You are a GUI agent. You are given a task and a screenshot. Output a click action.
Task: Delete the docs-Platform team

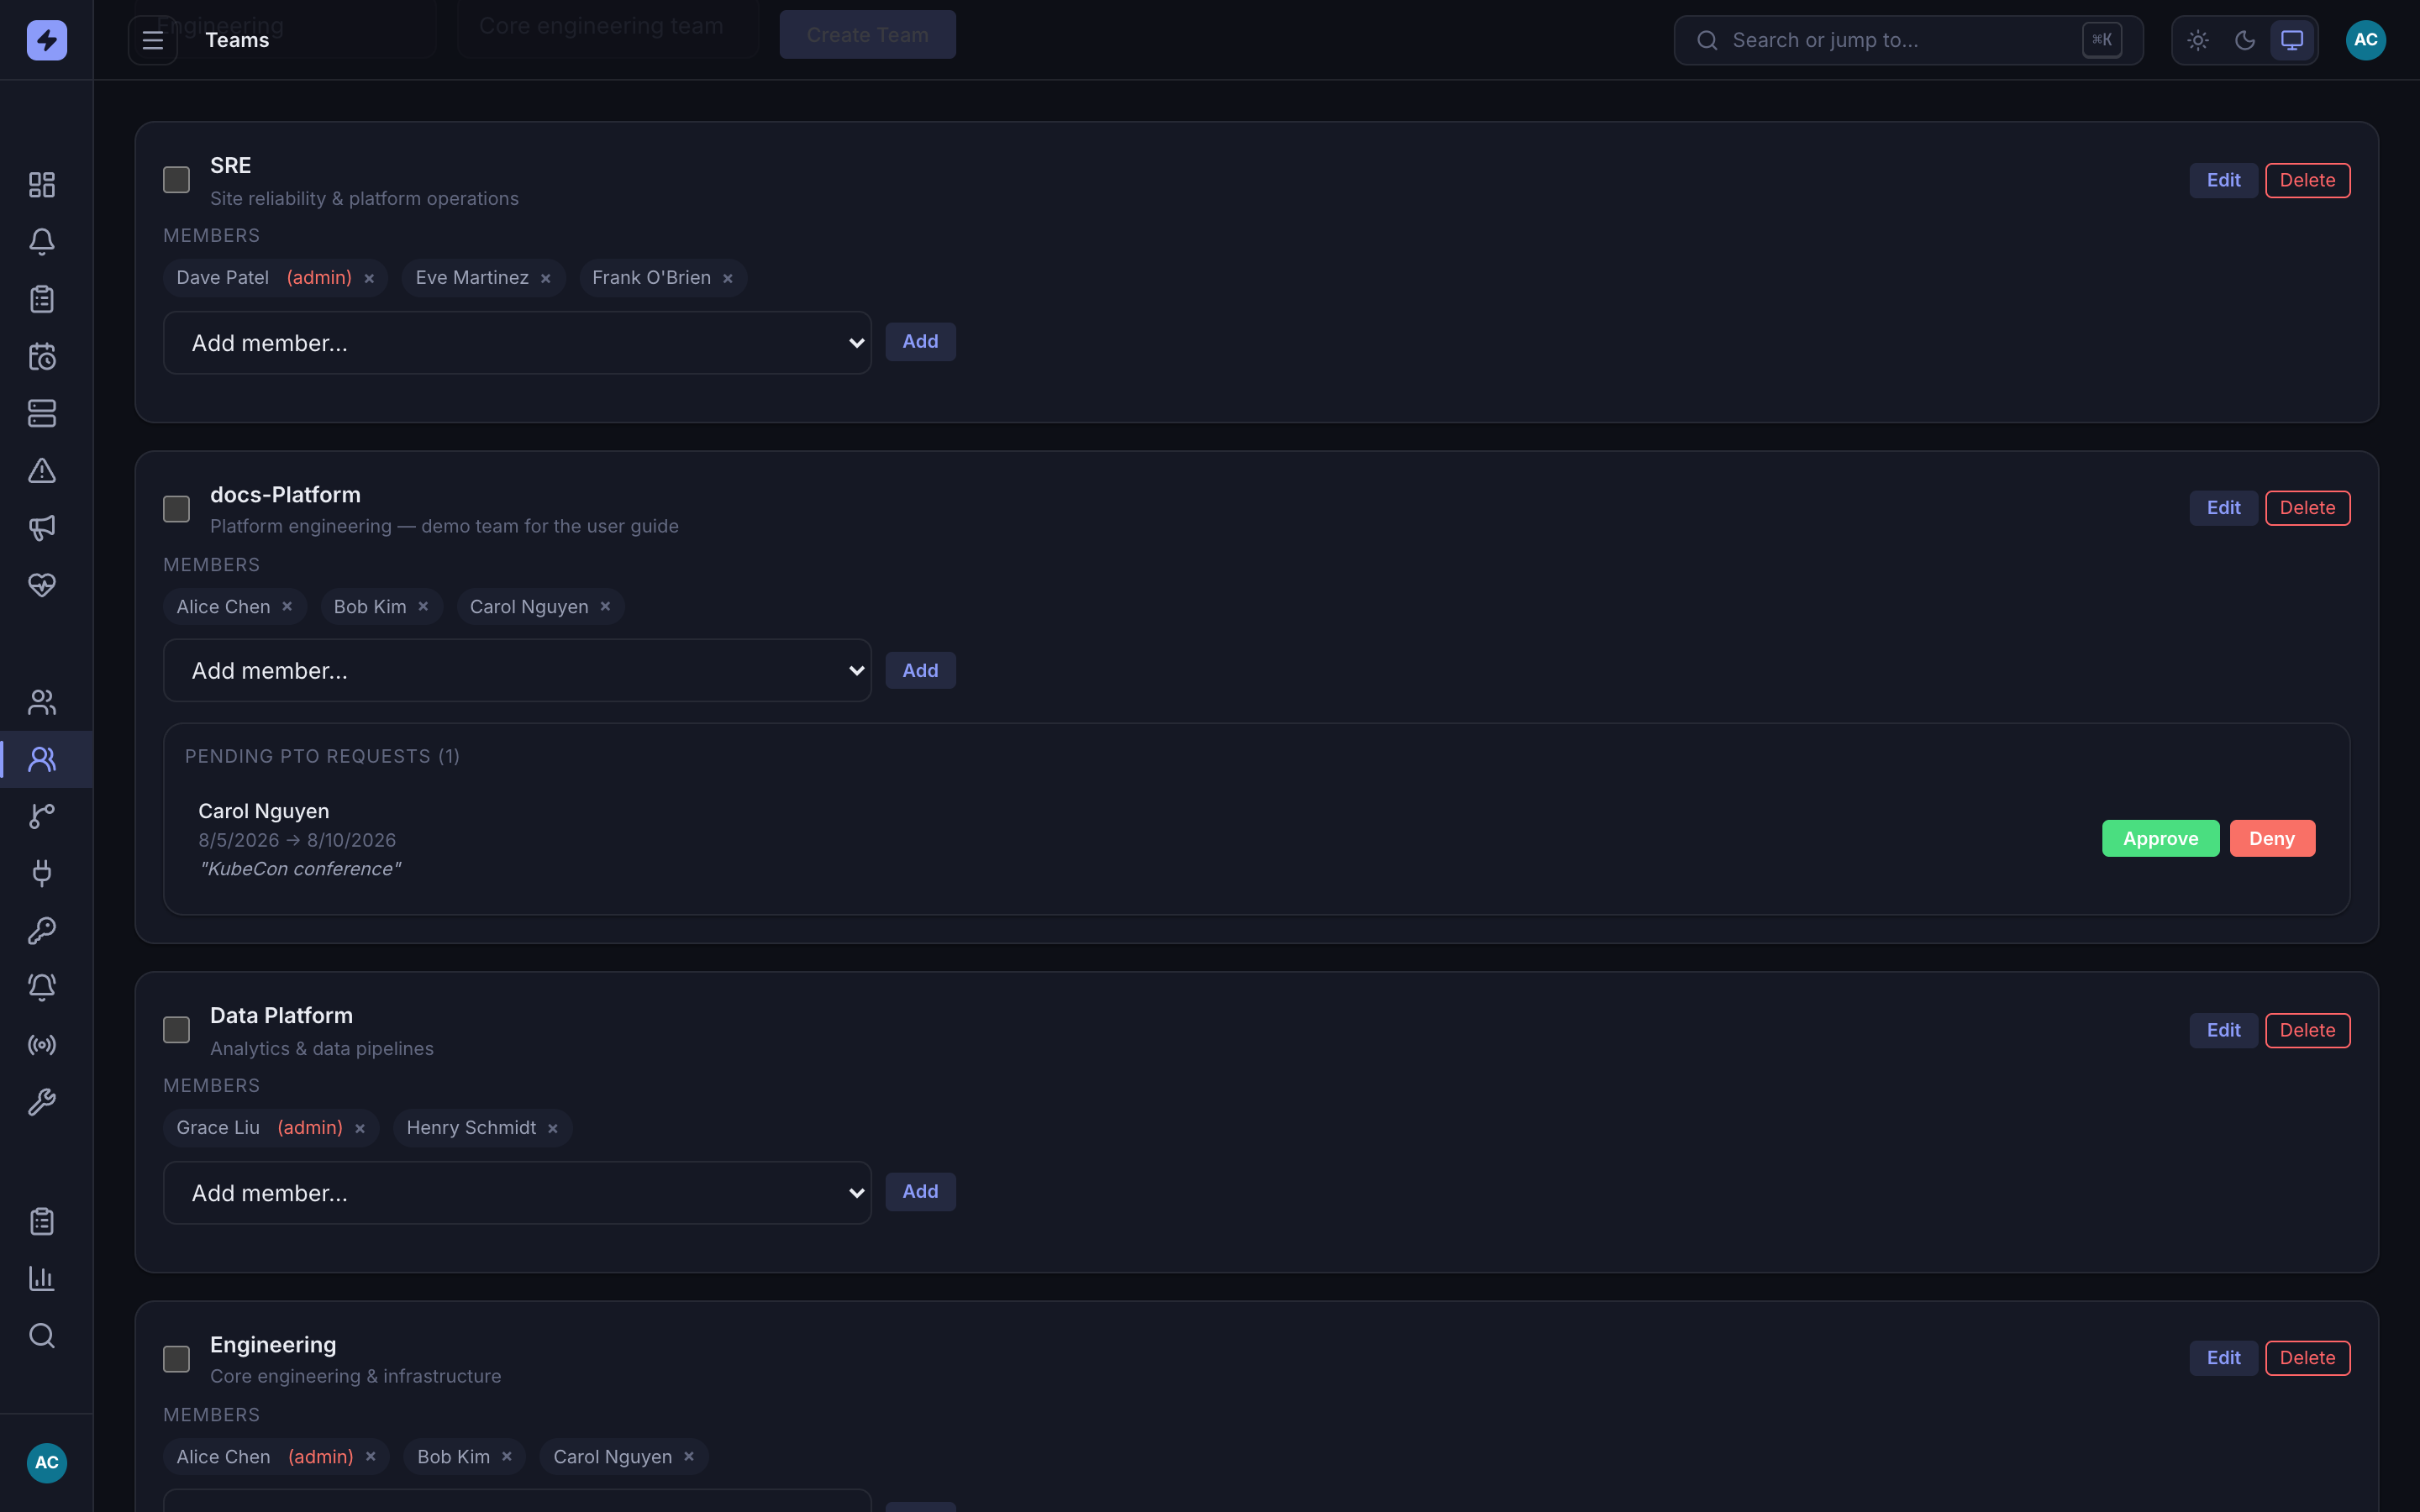2307,508
